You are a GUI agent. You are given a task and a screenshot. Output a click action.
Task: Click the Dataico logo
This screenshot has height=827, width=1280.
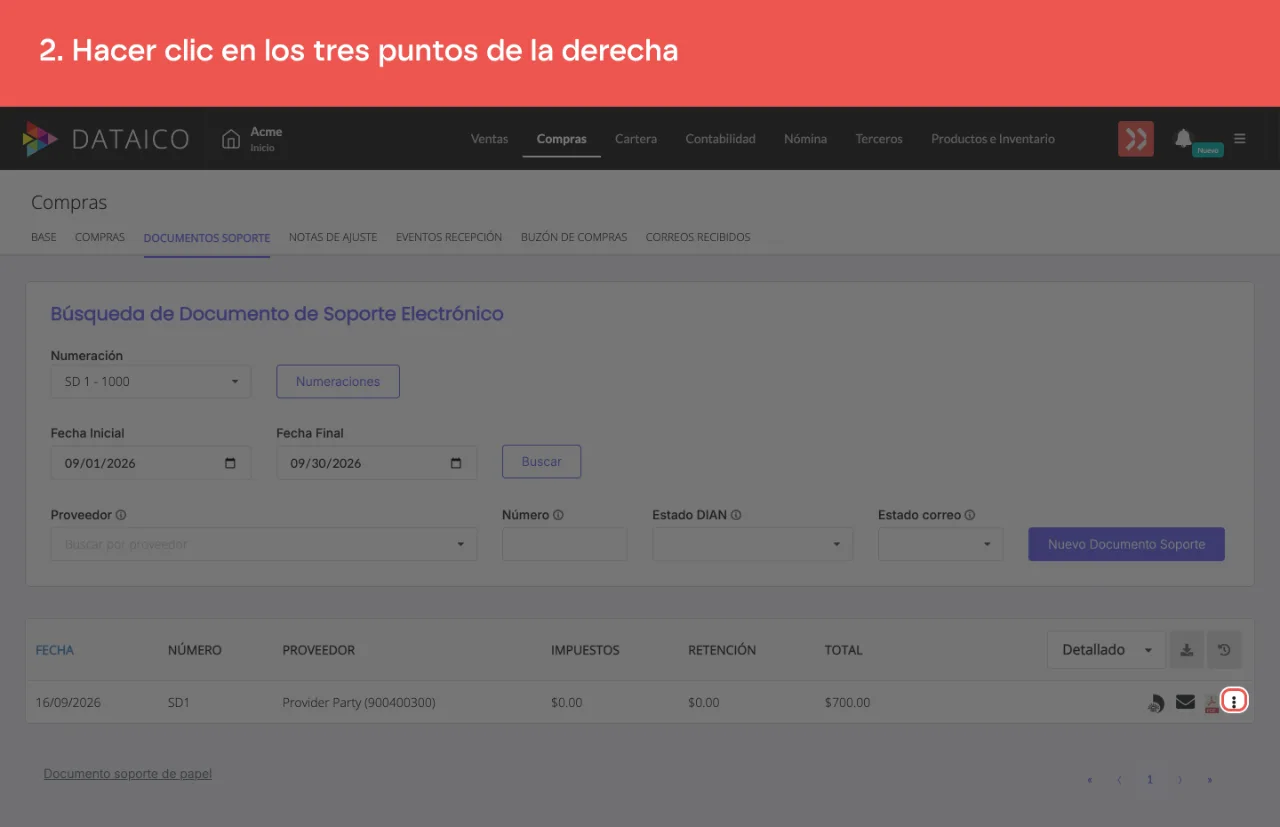[x=105, y=139]
